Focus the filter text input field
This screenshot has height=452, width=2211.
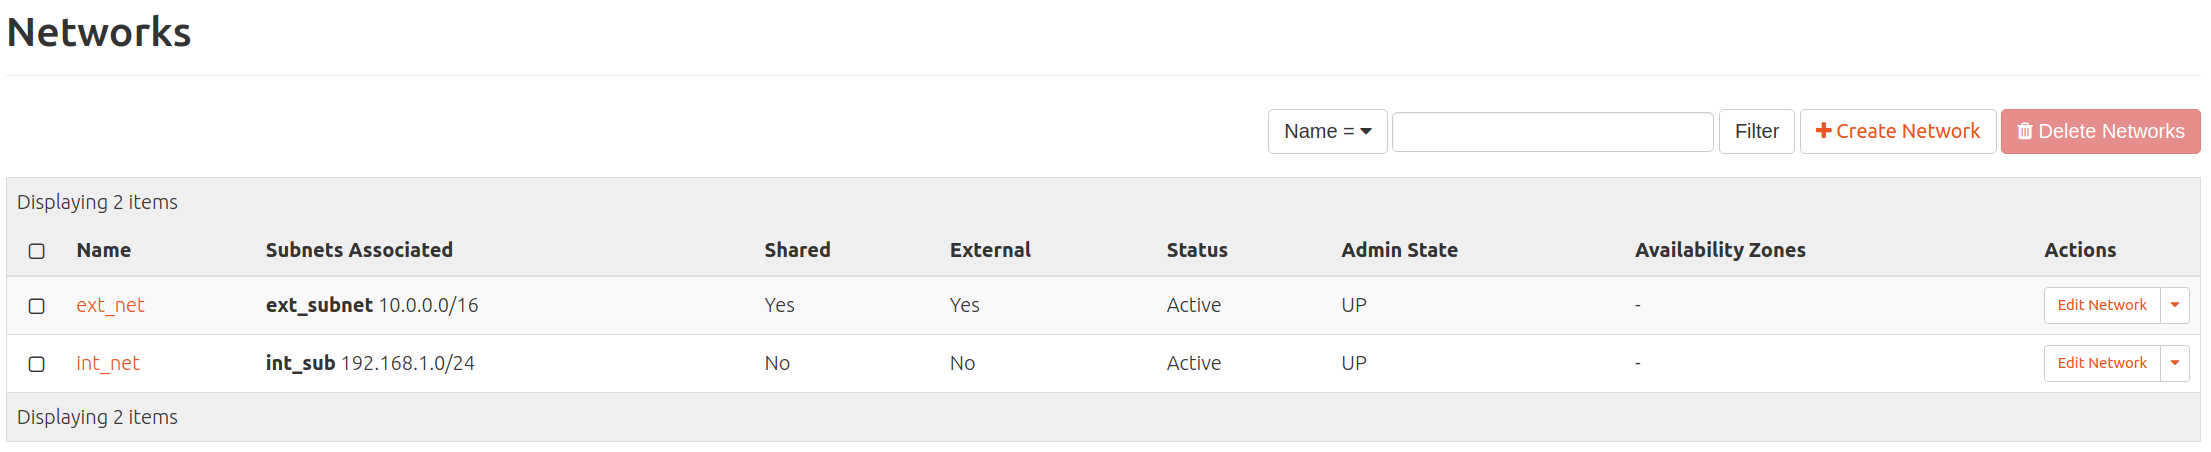[1552, 131]
